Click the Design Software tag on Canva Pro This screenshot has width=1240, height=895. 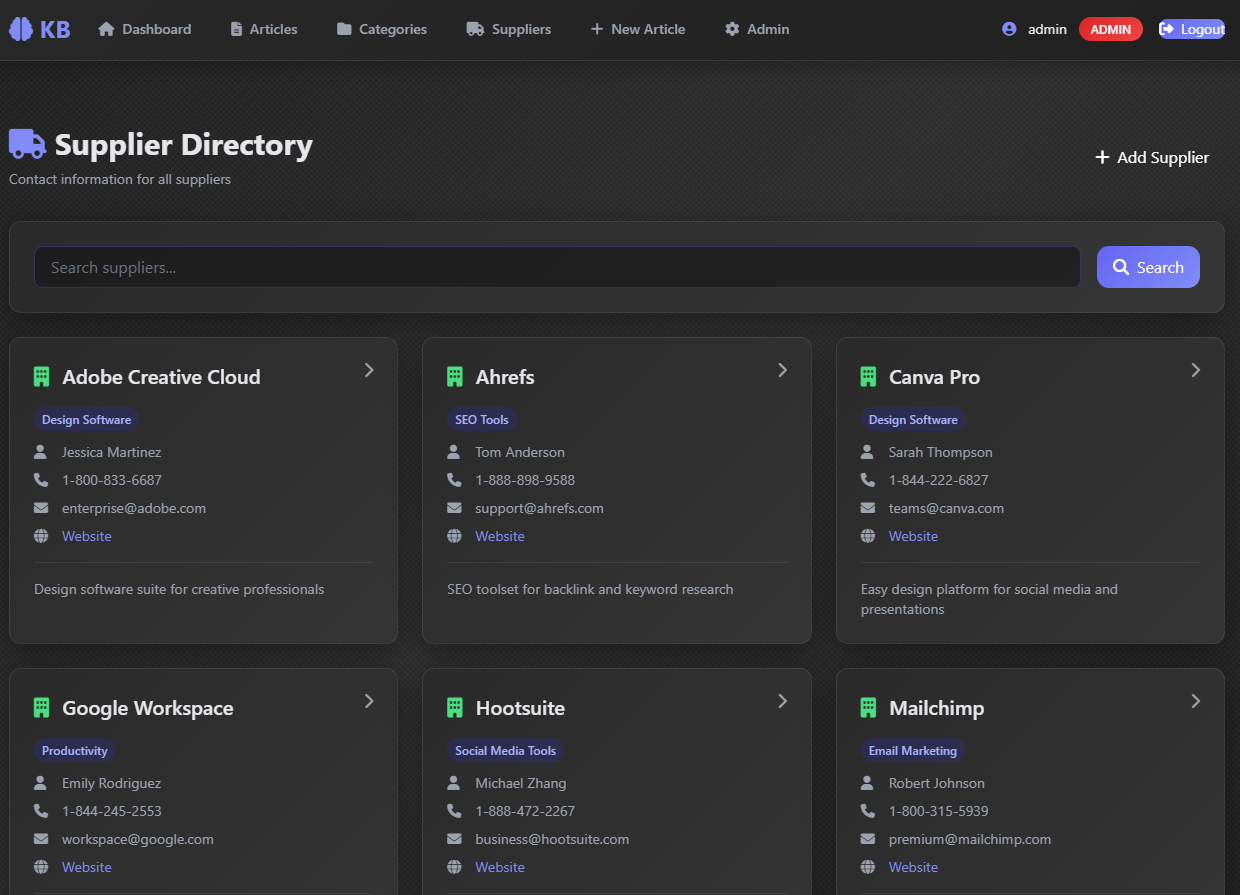(x=913, y=419)
